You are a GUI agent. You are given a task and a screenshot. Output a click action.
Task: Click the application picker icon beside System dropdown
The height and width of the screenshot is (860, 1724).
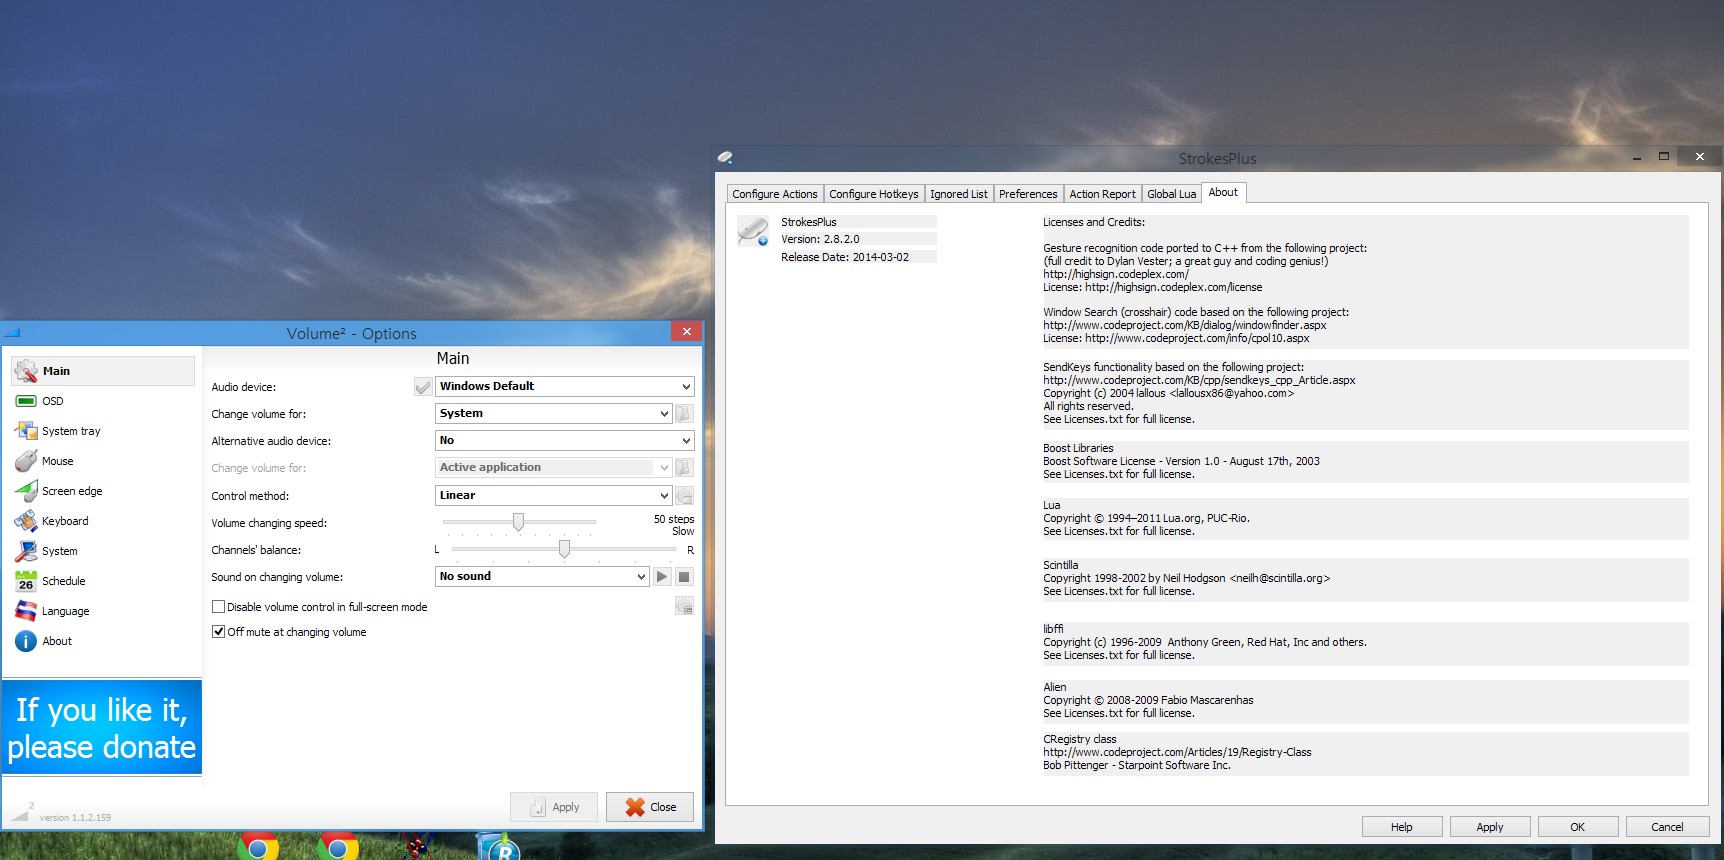(684, 413)
